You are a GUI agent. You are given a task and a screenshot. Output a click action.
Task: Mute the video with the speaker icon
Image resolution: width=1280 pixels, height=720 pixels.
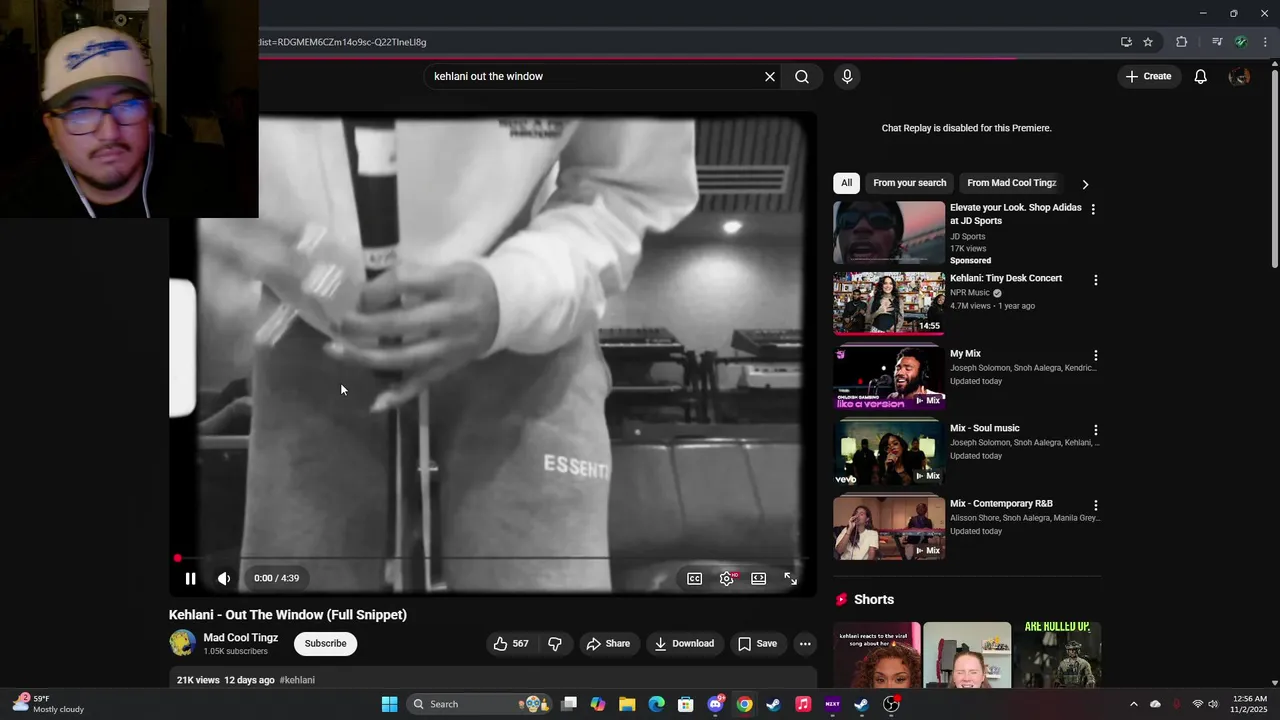224,578
